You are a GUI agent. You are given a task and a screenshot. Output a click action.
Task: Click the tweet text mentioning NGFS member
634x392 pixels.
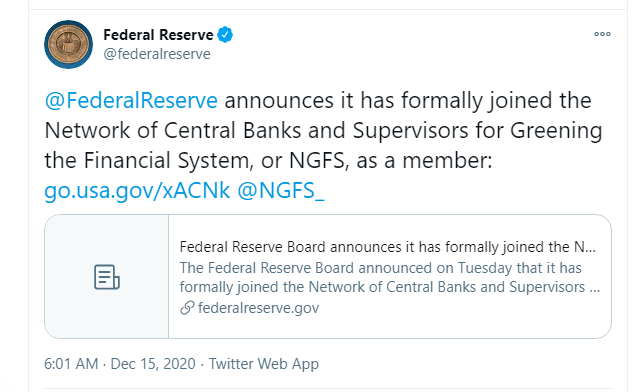click(x=268, y=160)
